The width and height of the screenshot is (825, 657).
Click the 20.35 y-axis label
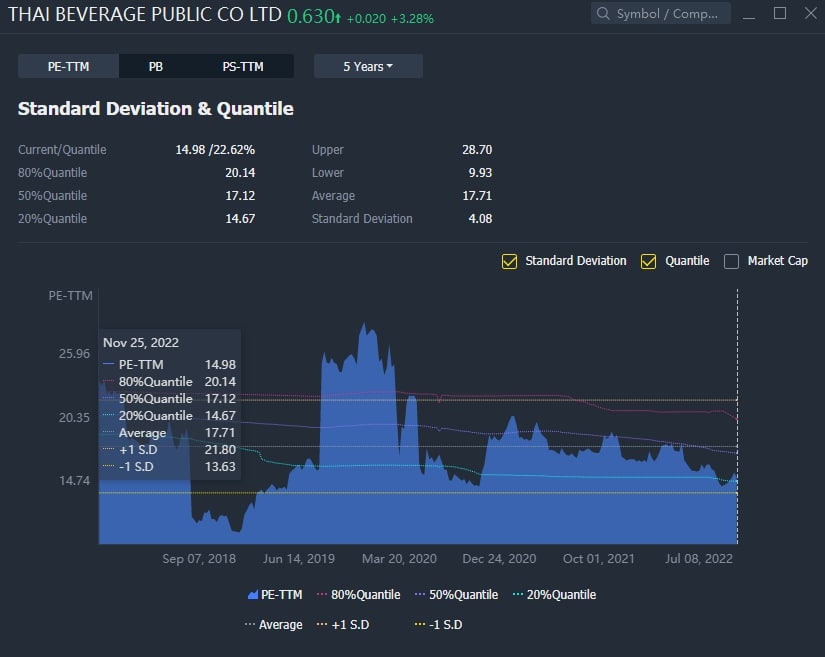pyautogui.click(x=74, y=418)
